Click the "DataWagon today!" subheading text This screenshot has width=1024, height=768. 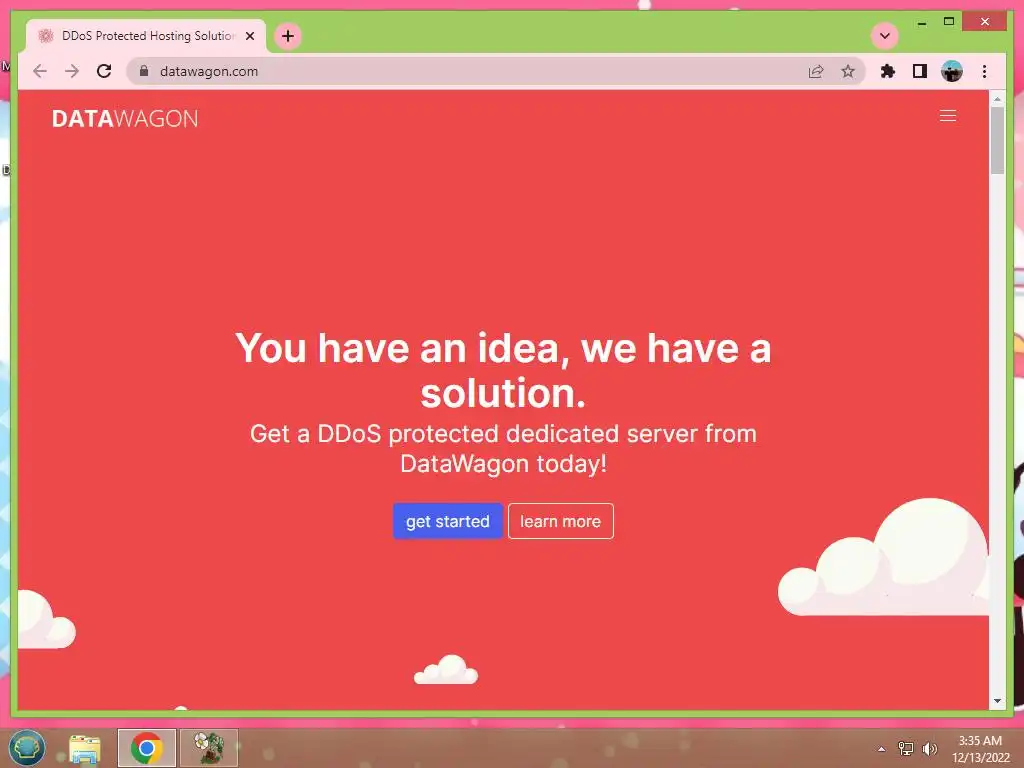[504, 464]
